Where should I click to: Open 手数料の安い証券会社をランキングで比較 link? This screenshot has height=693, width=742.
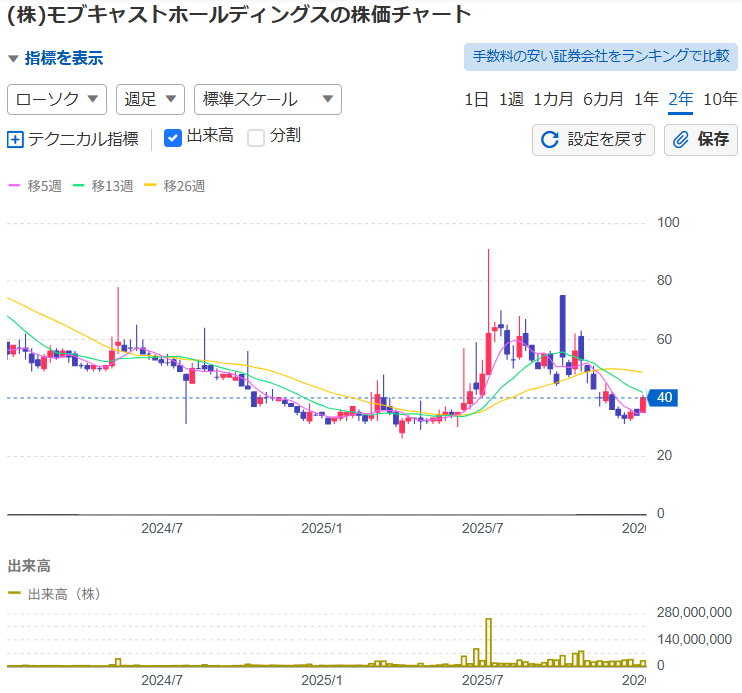pos(600,56)
